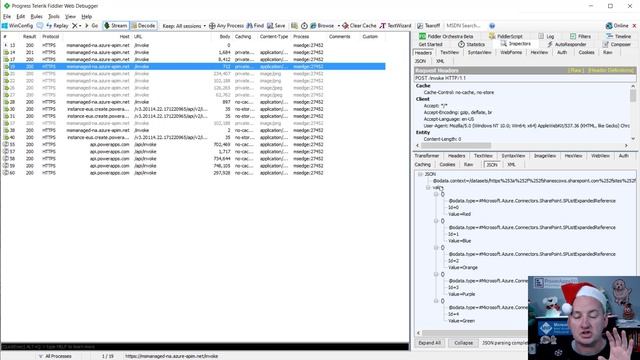Select the request WebForms inspector tab
Screen dimensions: 640x360
point(511,52)
